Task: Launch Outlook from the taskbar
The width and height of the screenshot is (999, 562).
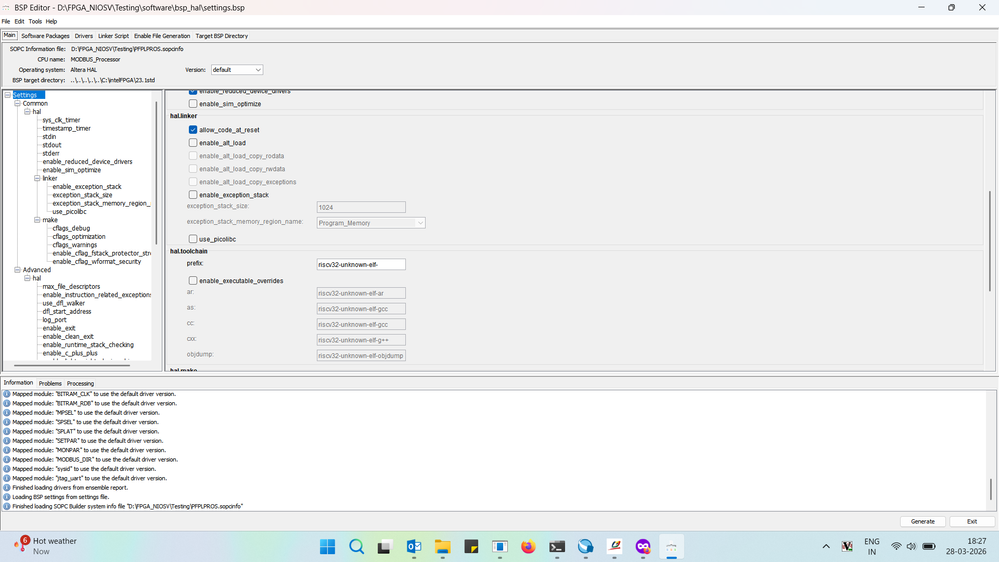Action: click(414, 547)
